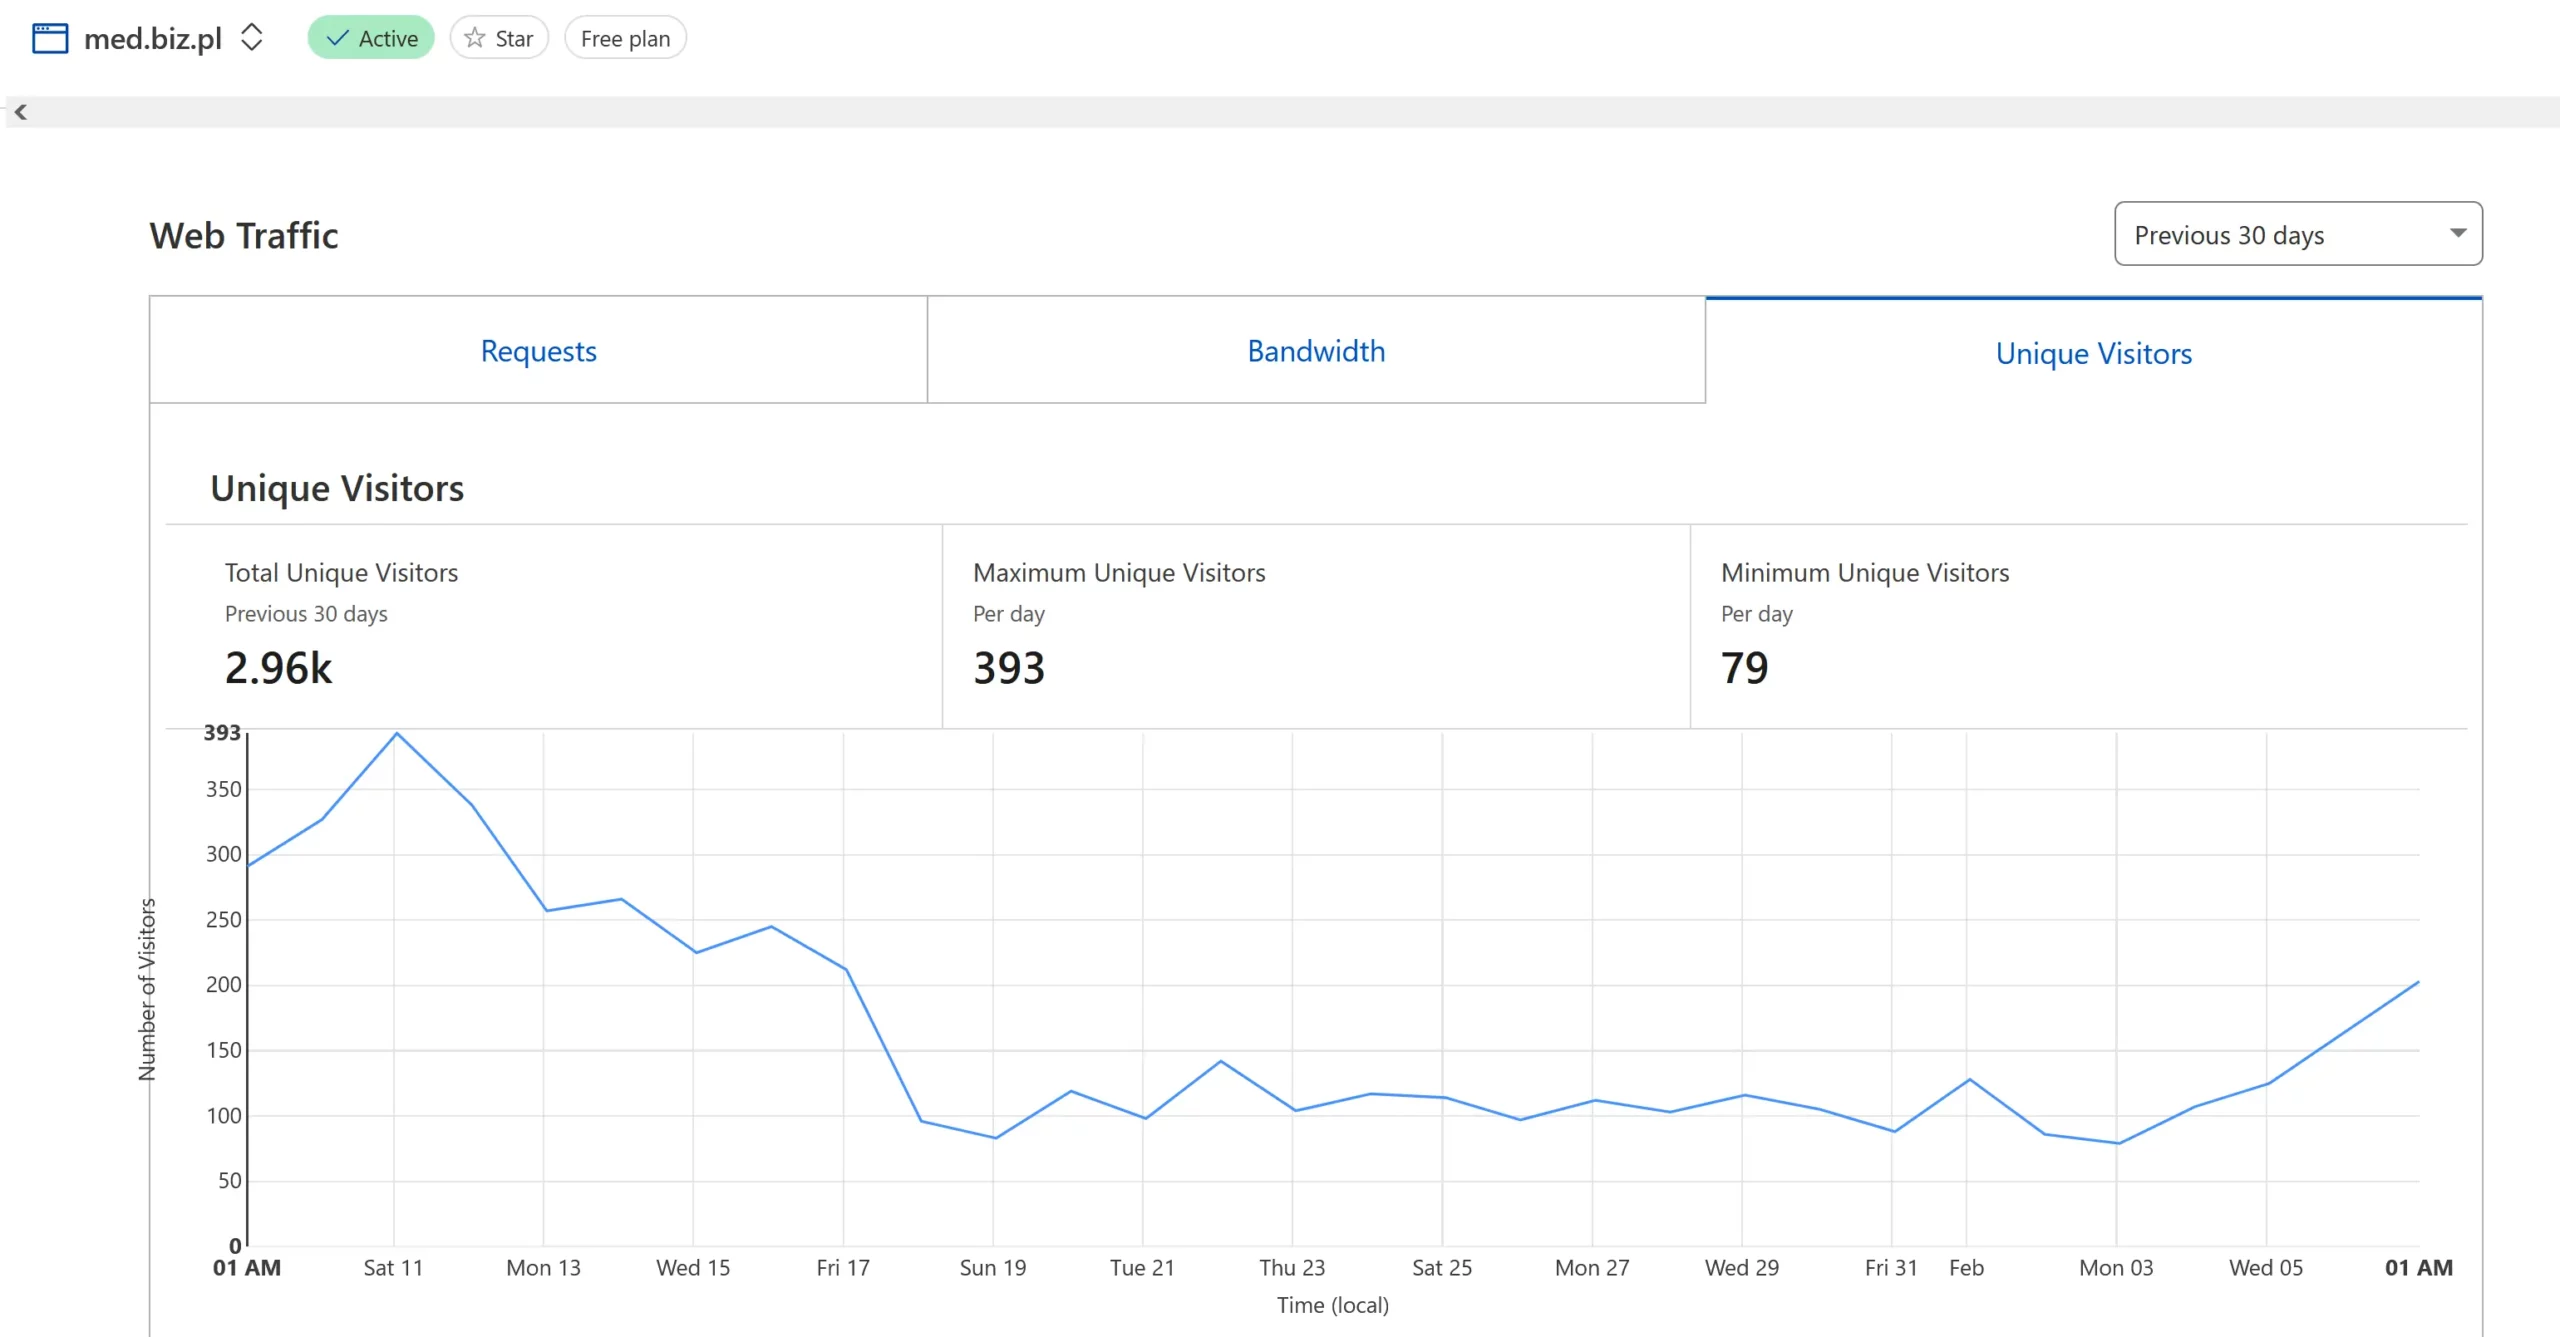This screenshot has height=1337, width=2560.
Task: Collapse sidebar with left chevron arrow
Action: (20, 112)
